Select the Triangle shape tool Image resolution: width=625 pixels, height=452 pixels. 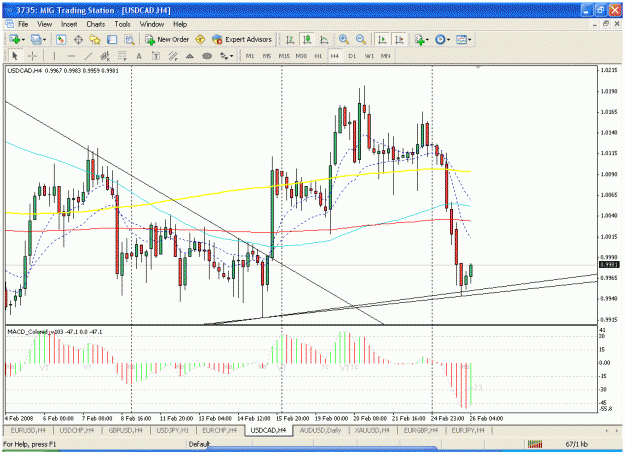pyautogui.click(x=190, y=56)
